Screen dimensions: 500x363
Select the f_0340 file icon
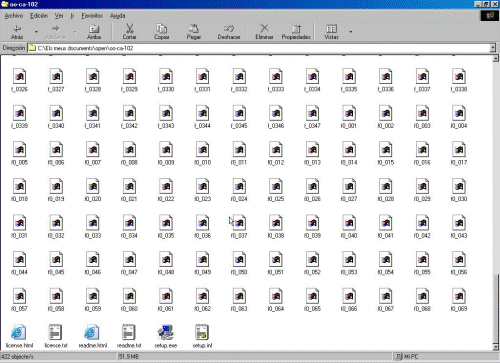[x=56, y=113]
